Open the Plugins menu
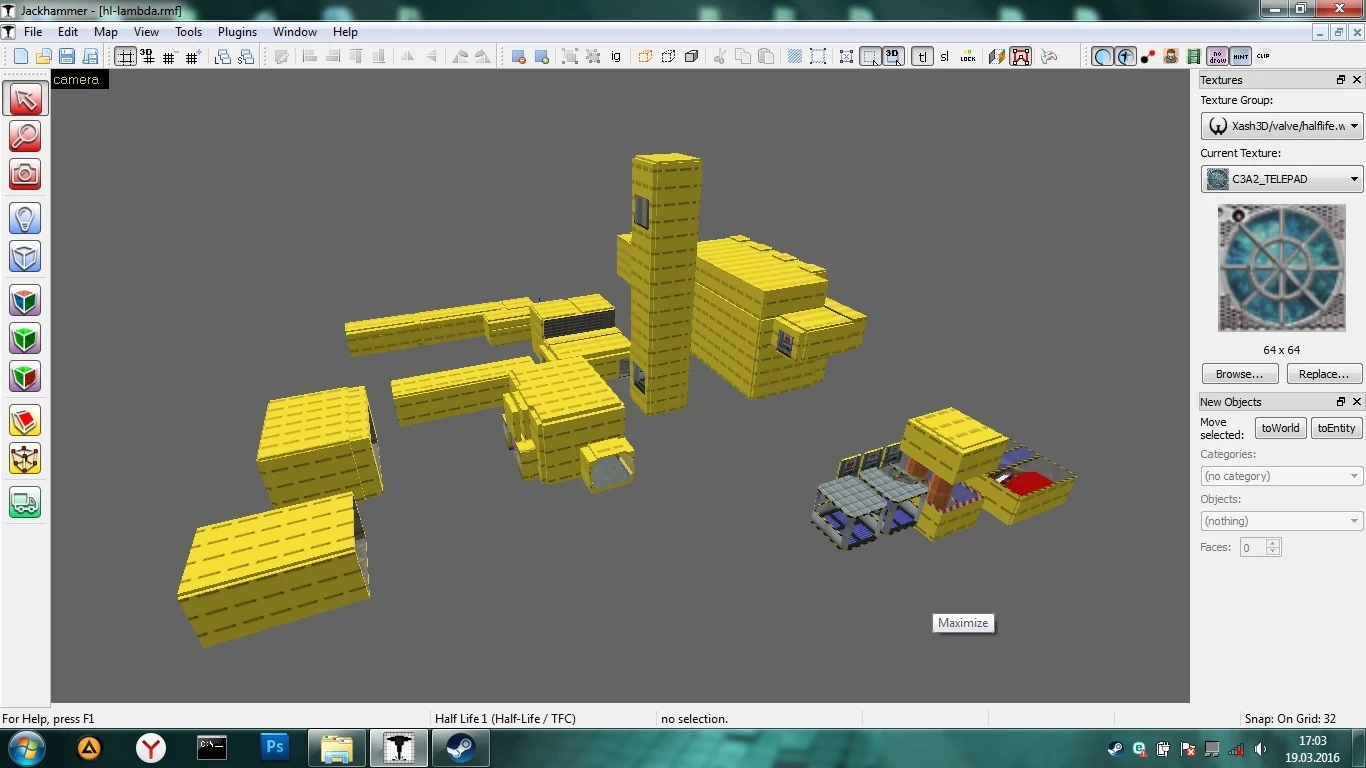1366x768 pixels. pyautogui.click(x=237, y=32)
